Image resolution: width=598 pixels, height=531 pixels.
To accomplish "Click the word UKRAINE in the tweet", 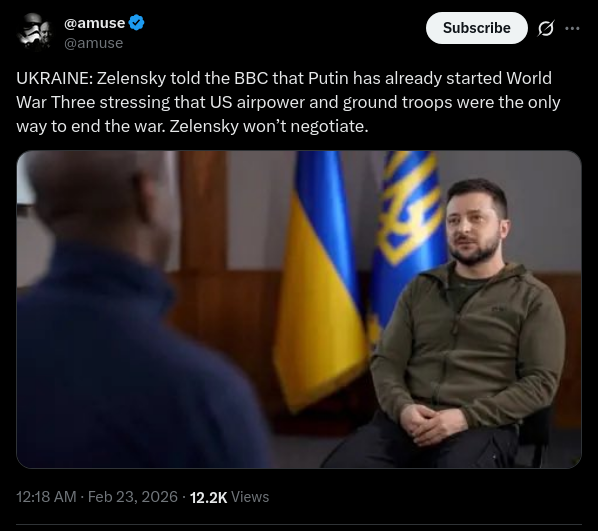I will 54,78.
